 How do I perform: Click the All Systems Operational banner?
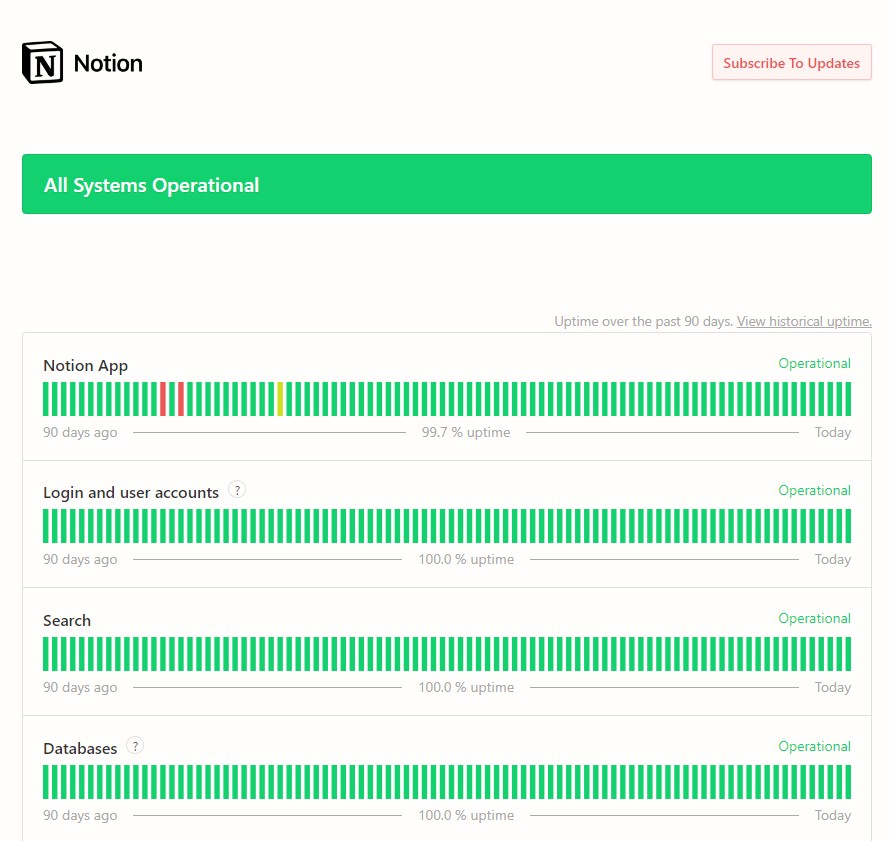[447, 184]
